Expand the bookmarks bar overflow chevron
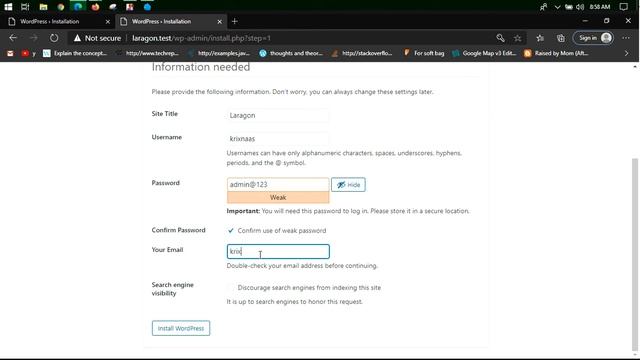The height and width of the screenshot is (360, 640). coord(627,53)
